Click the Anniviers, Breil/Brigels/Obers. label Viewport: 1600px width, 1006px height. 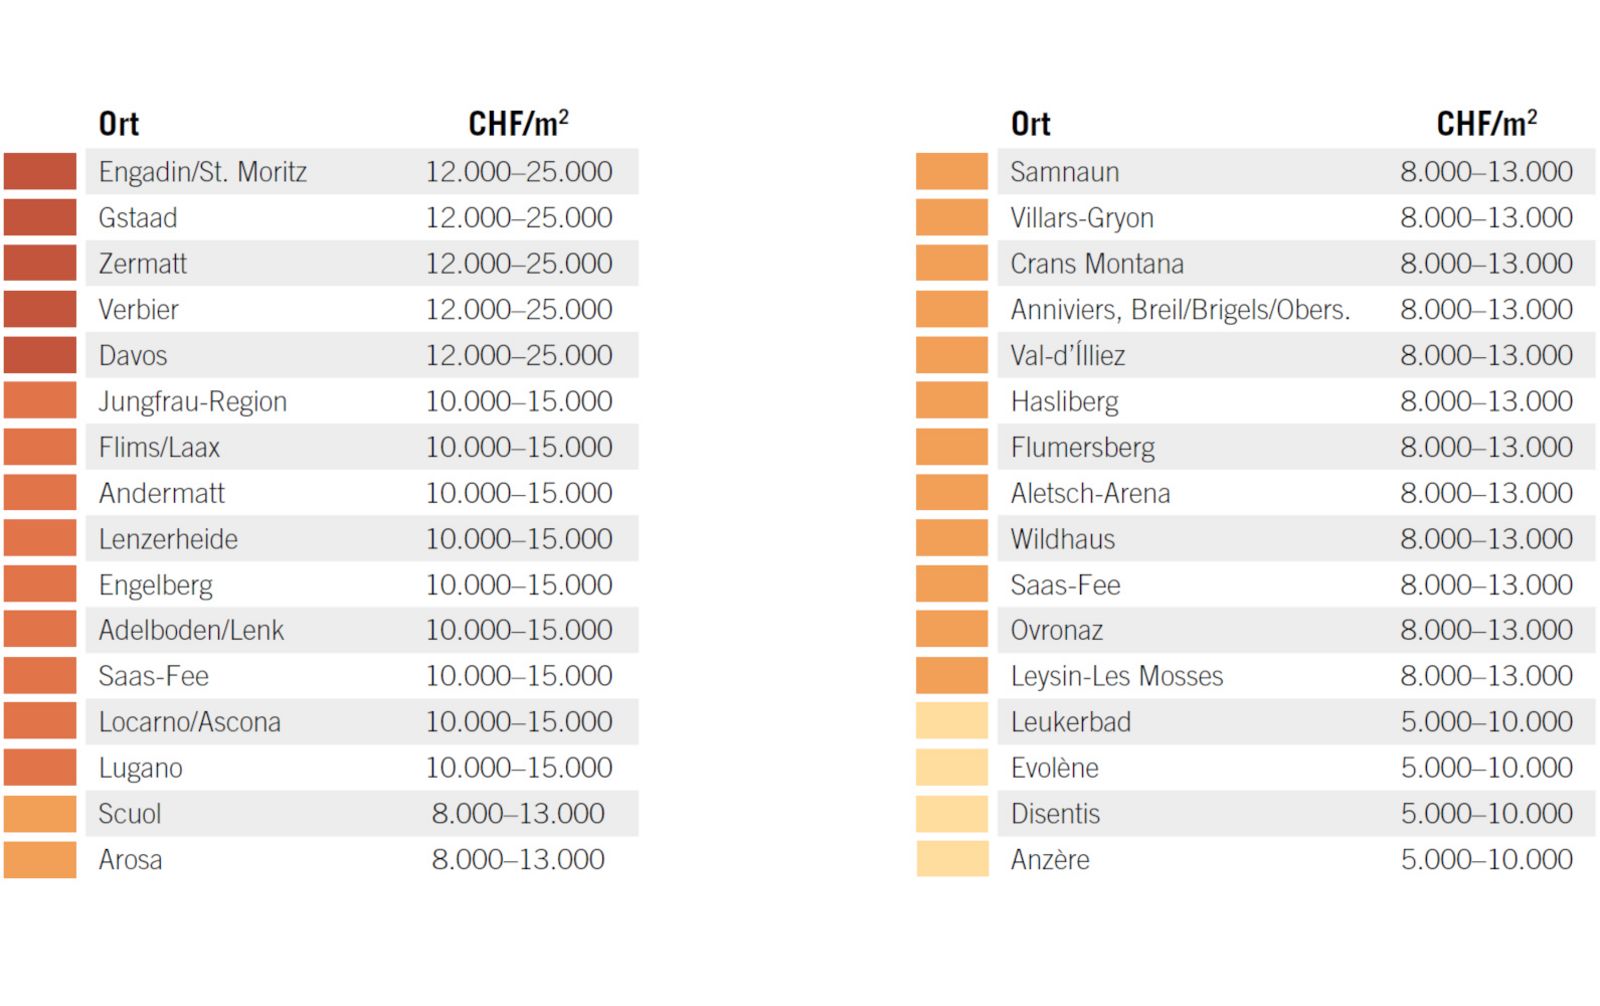[x=1180, y=310]
